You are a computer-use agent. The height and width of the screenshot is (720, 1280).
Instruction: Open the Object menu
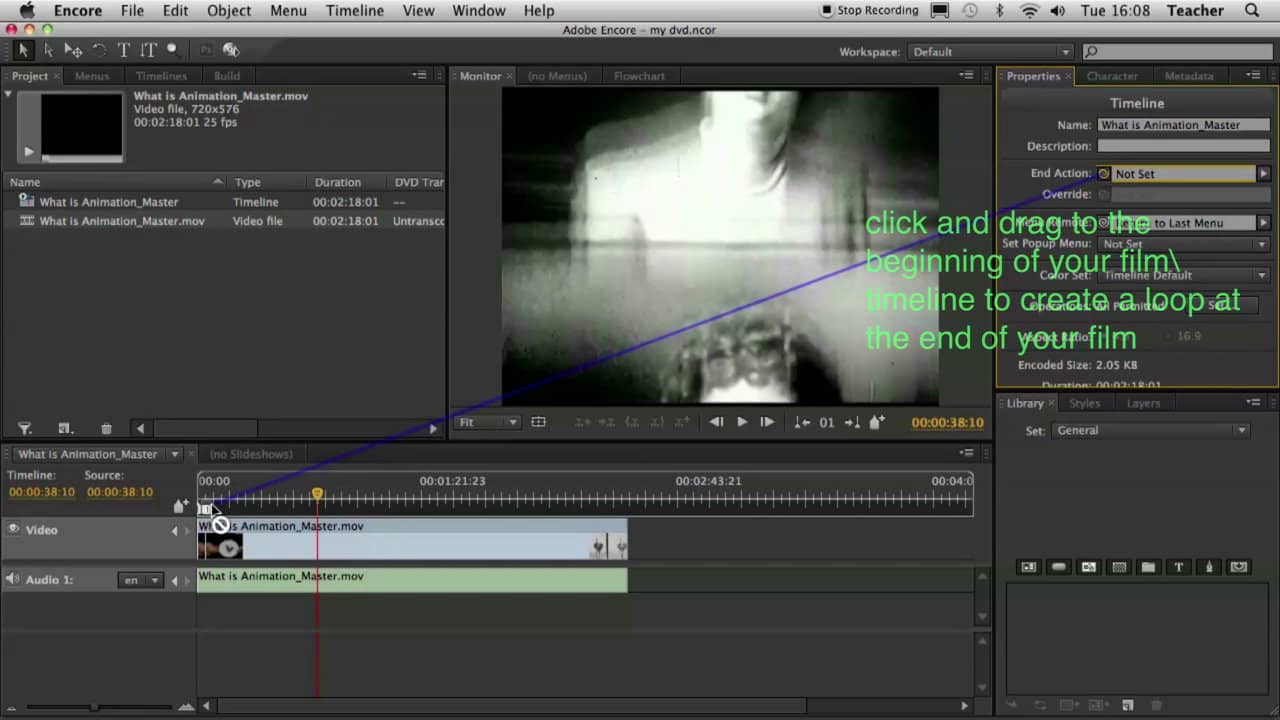pyautogui.click(x=229, y=11)
